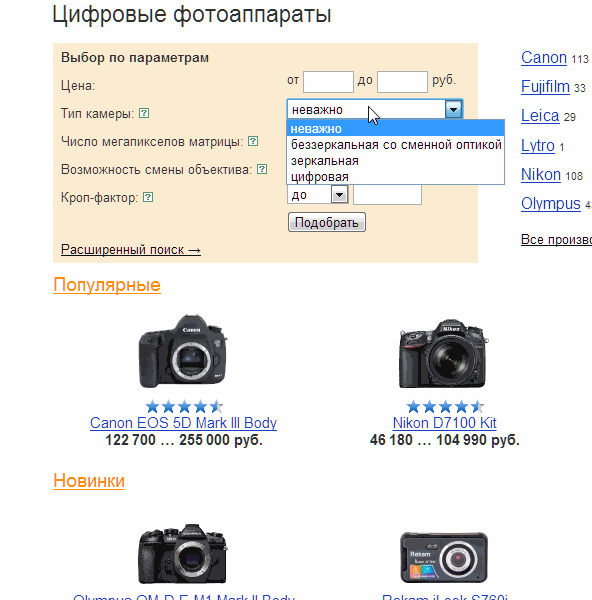Click the Подобрать button
This screenshot has width=592, height=600.
[327, 222]
